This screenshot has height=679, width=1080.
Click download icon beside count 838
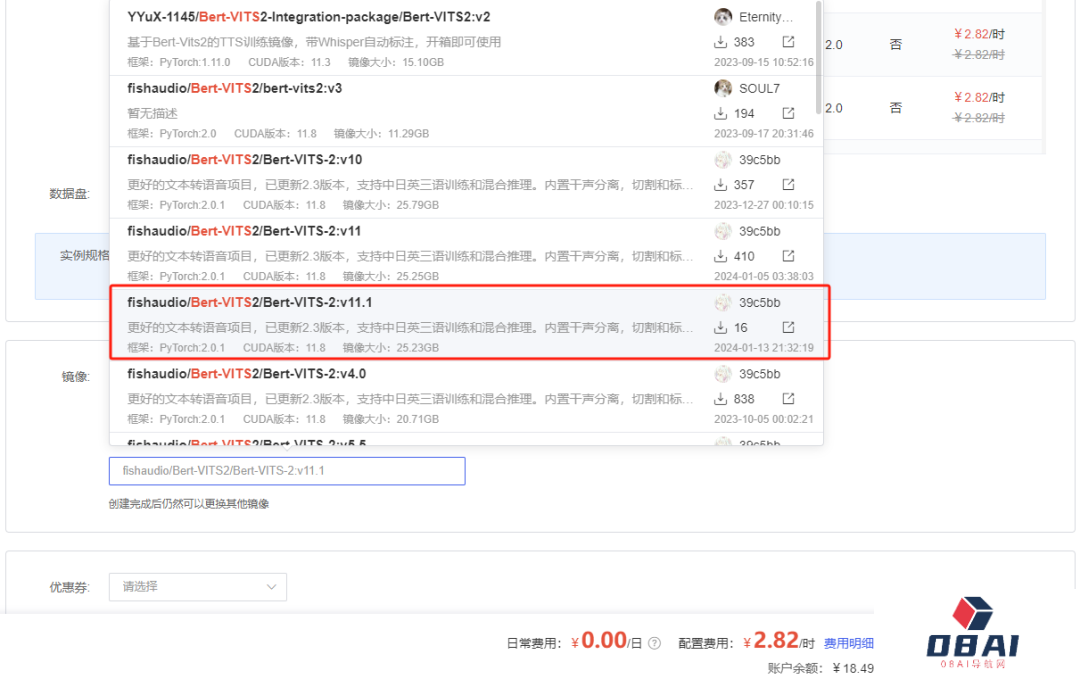tap(720, 399)
